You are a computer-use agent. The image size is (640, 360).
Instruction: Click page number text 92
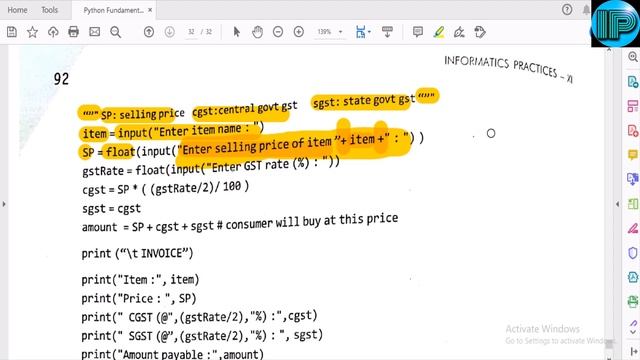pos(61,79)
